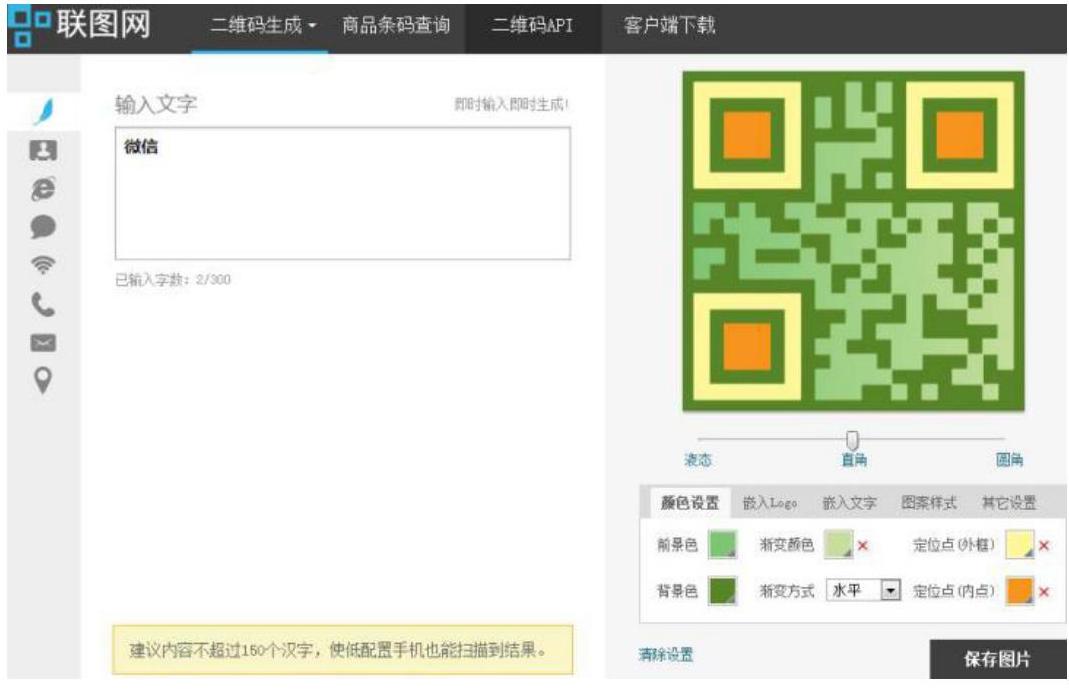1069x697 pixels.
Task: Select the text feather icon in sidebar
Action: [44, 111]
